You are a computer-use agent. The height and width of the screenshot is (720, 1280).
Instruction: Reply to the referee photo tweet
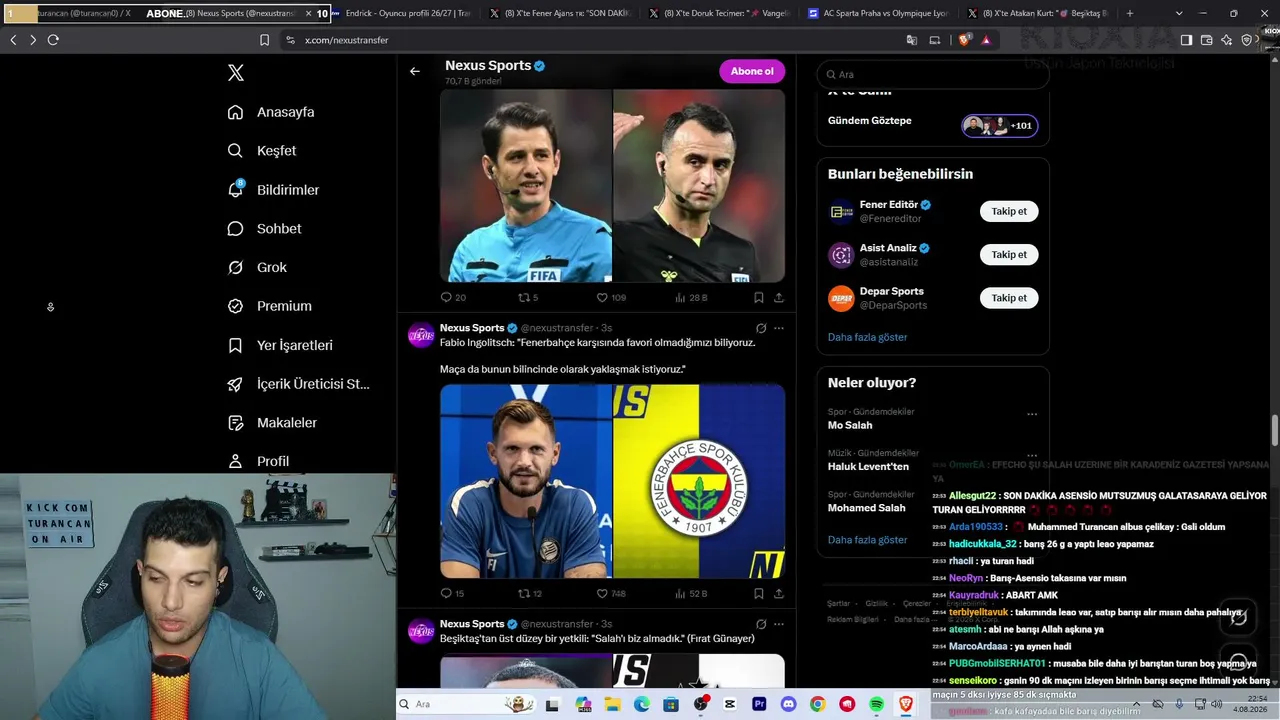tap(453, 297)
